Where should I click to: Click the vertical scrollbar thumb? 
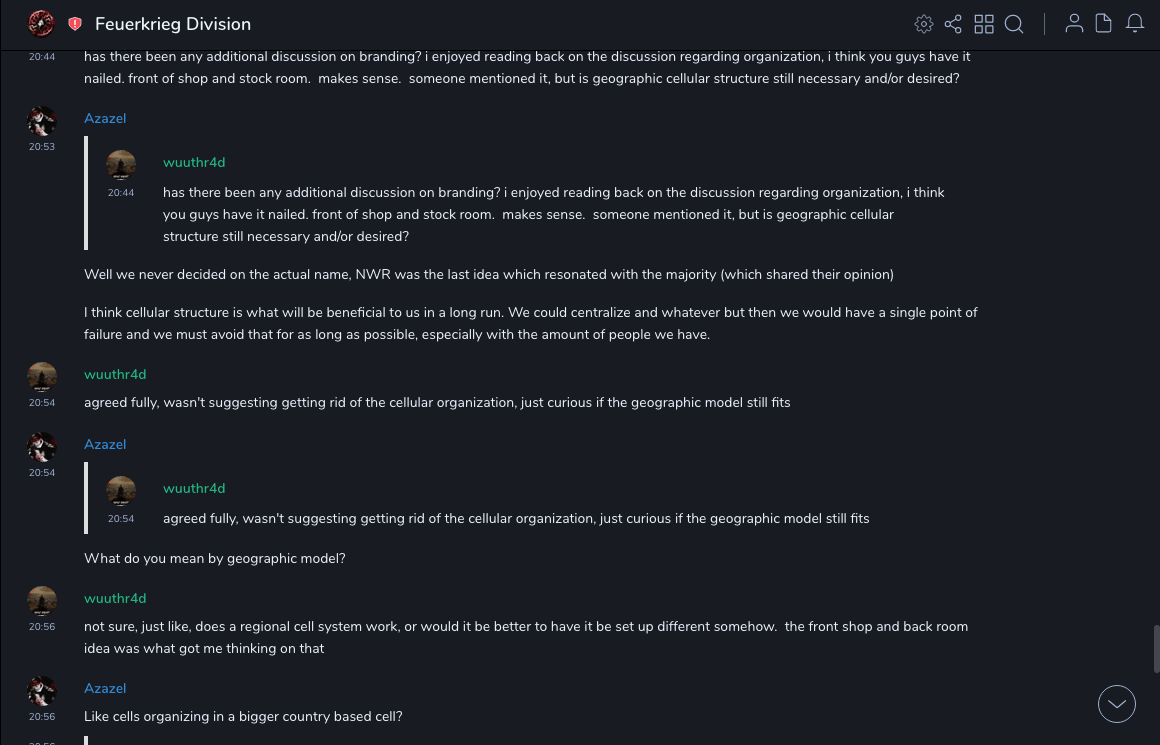(x=1156, y=649)
